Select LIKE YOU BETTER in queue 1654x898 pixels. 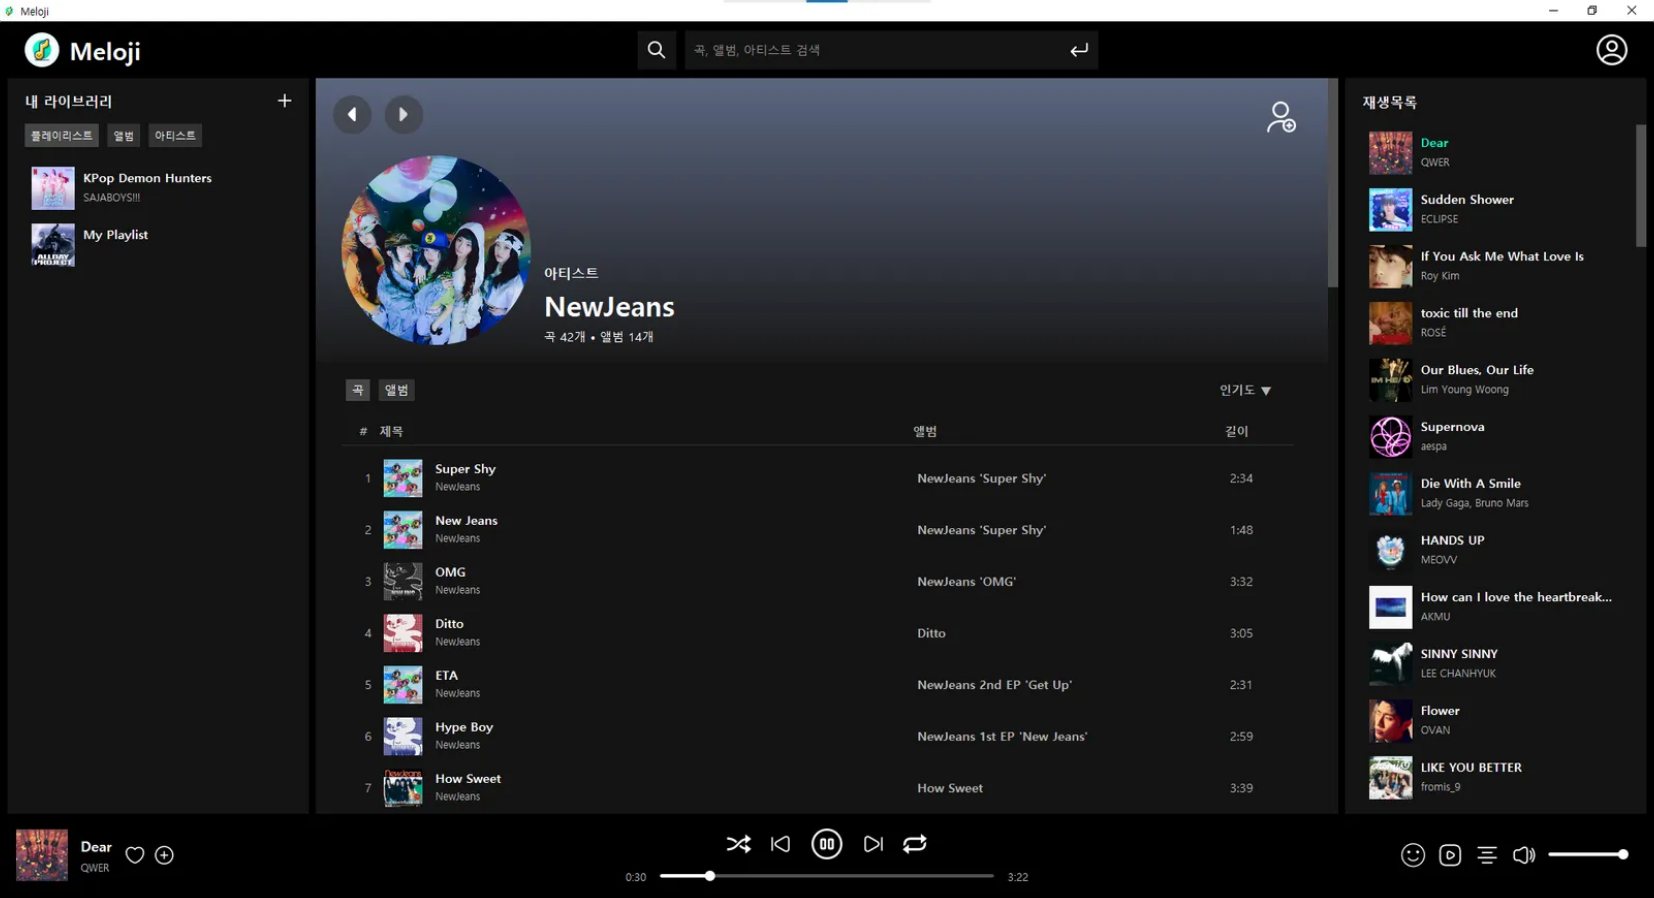point(1495,778)
